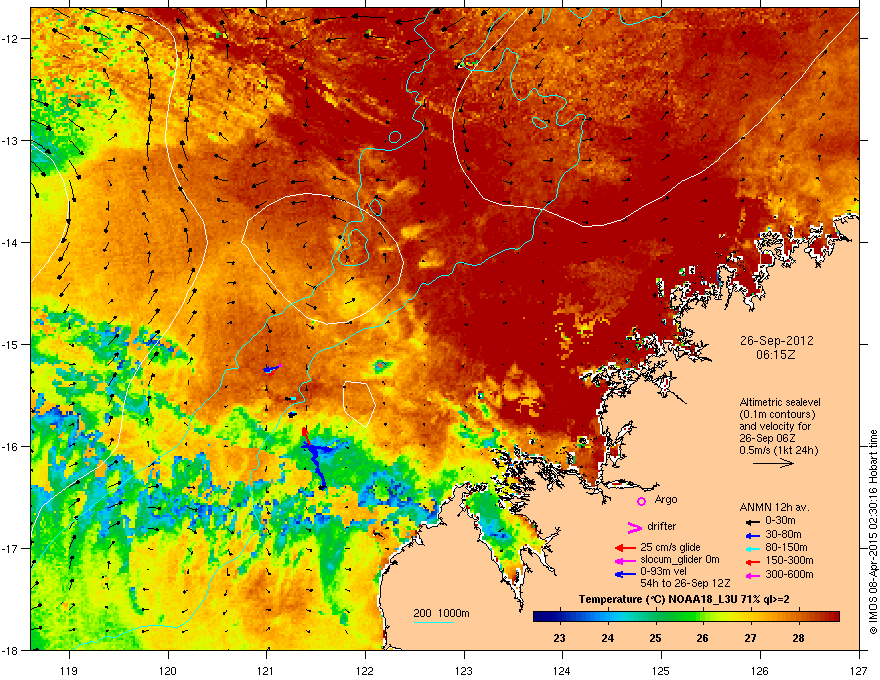Click the 0.5m/s velocity scale arrow
The height and width of the screenshot is (680, 880).
773,463
